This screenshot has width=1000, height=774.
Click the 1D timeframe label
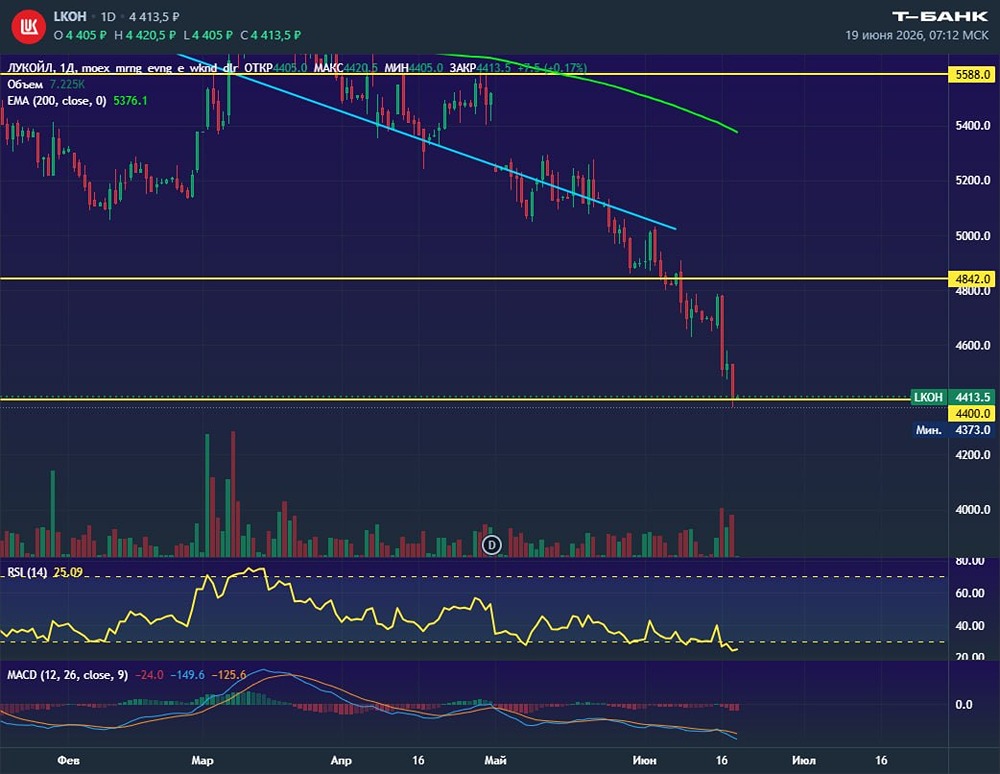[108, 17]
